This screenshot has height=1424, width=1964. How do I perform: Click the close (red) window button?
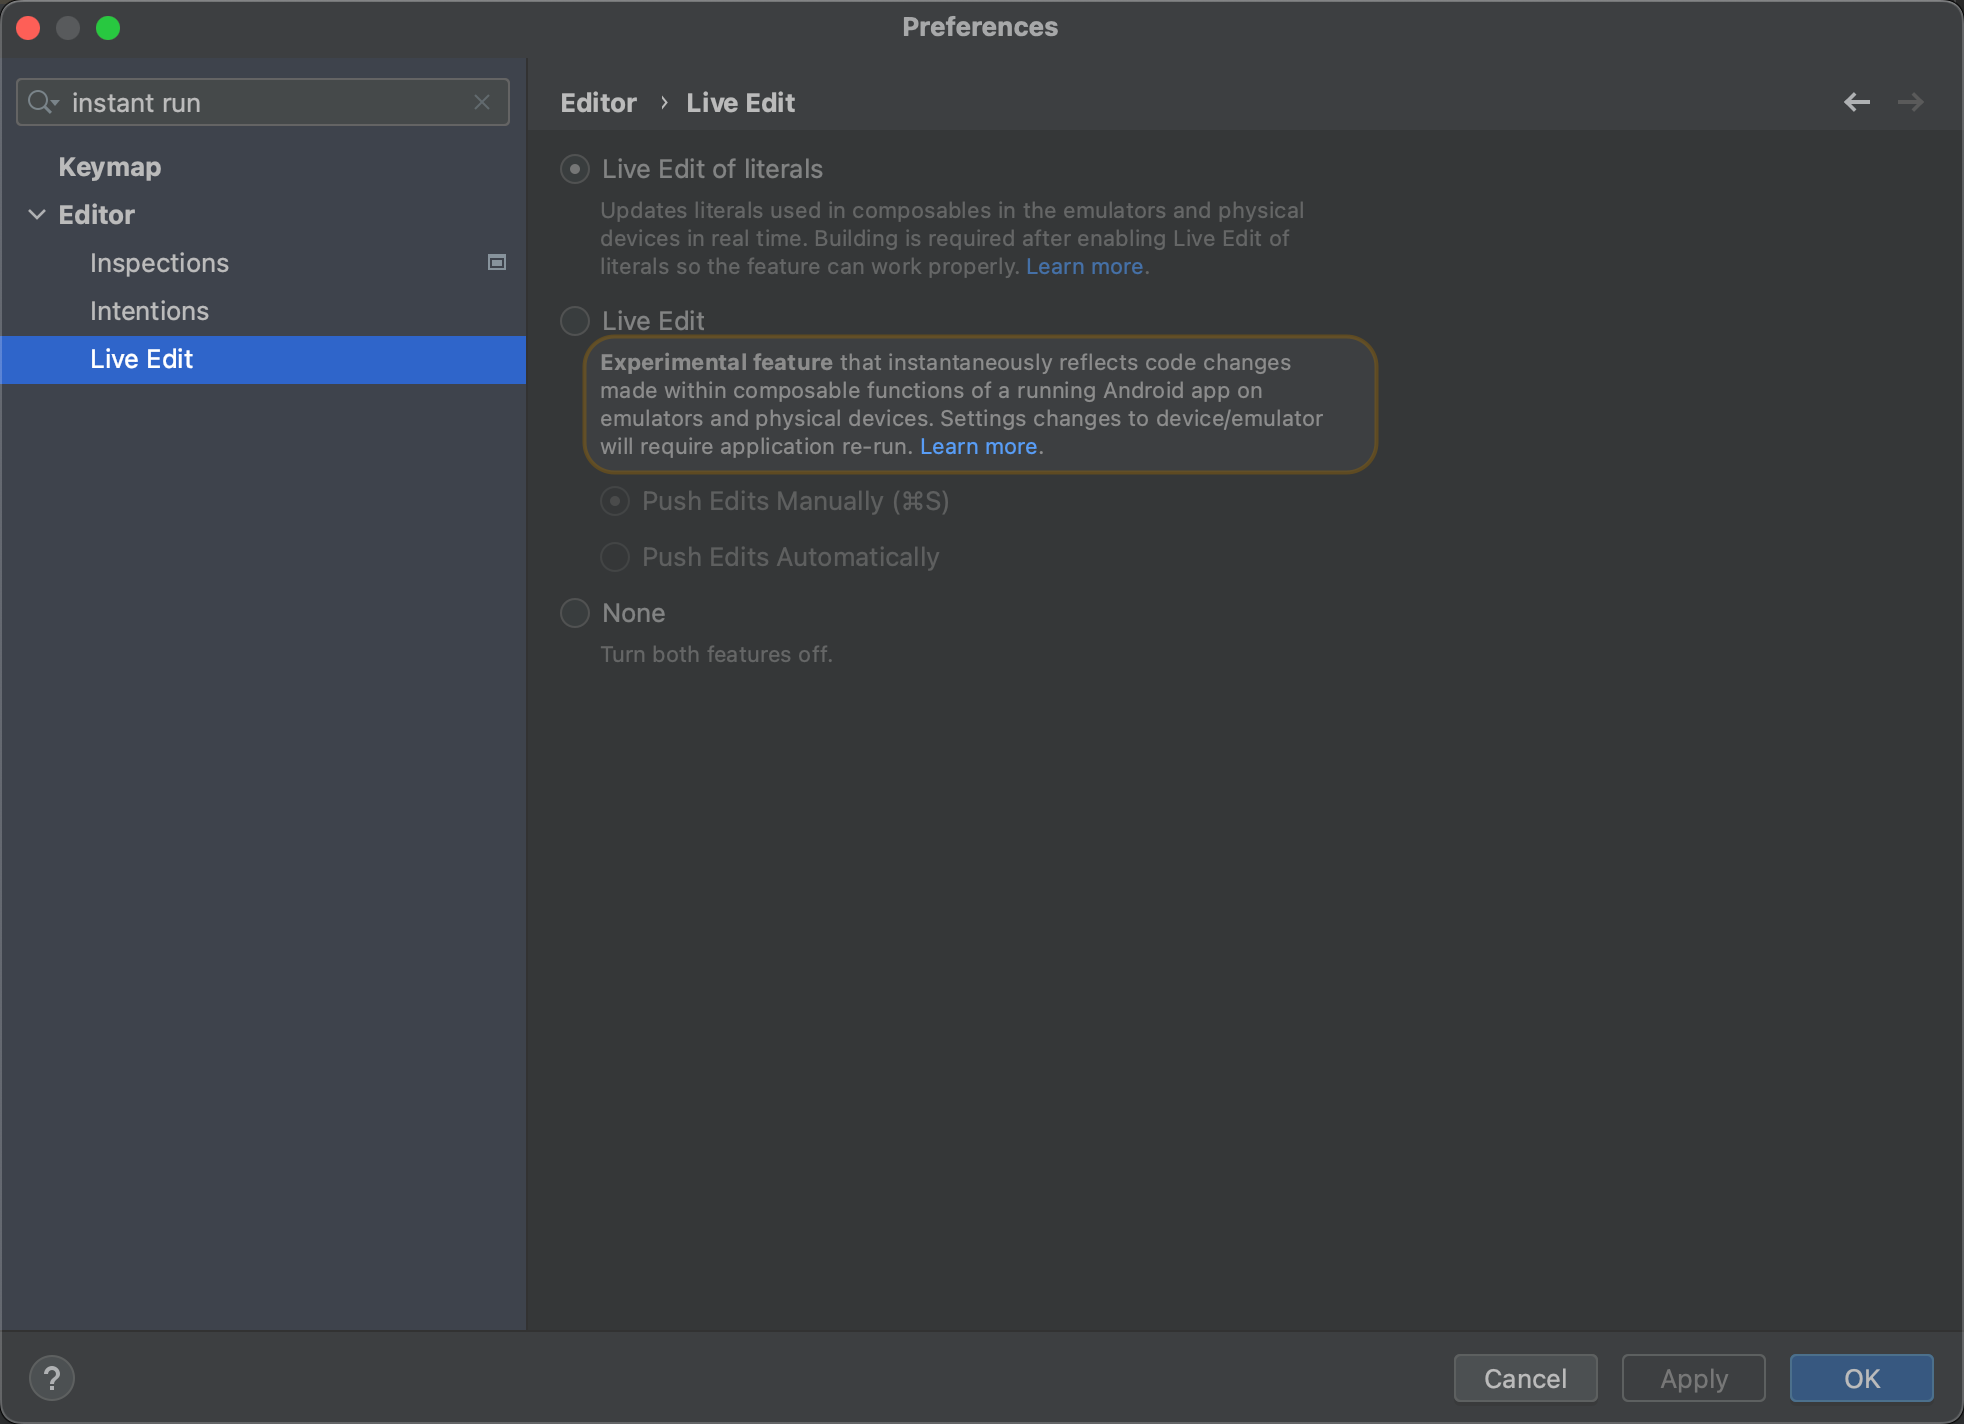29,29
